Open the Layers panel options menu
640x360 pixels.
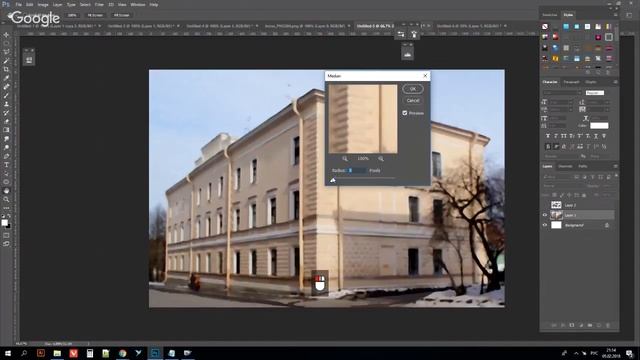616,167
